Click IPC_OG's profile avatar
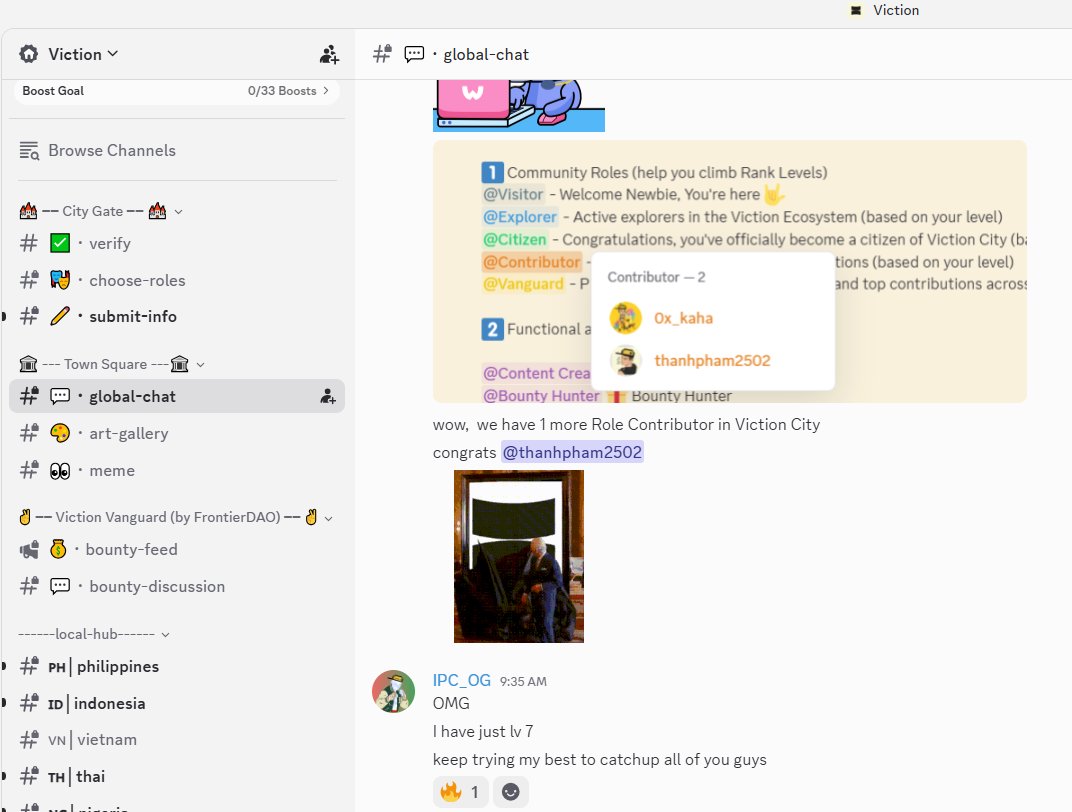 (x=393, y=691)
